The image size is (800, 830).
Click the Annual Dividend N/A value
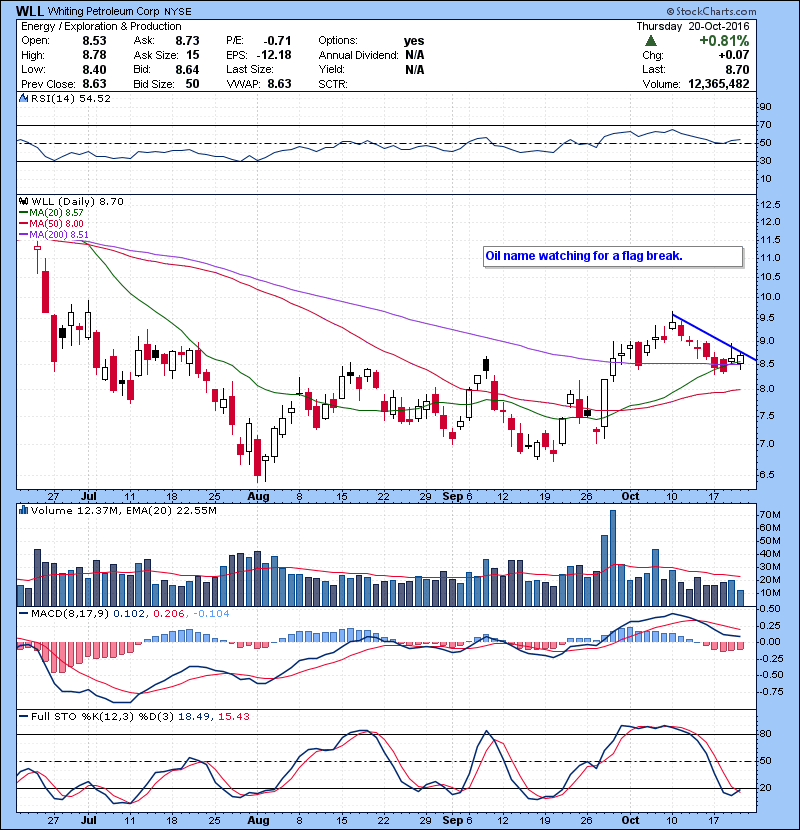pos(415,55)
